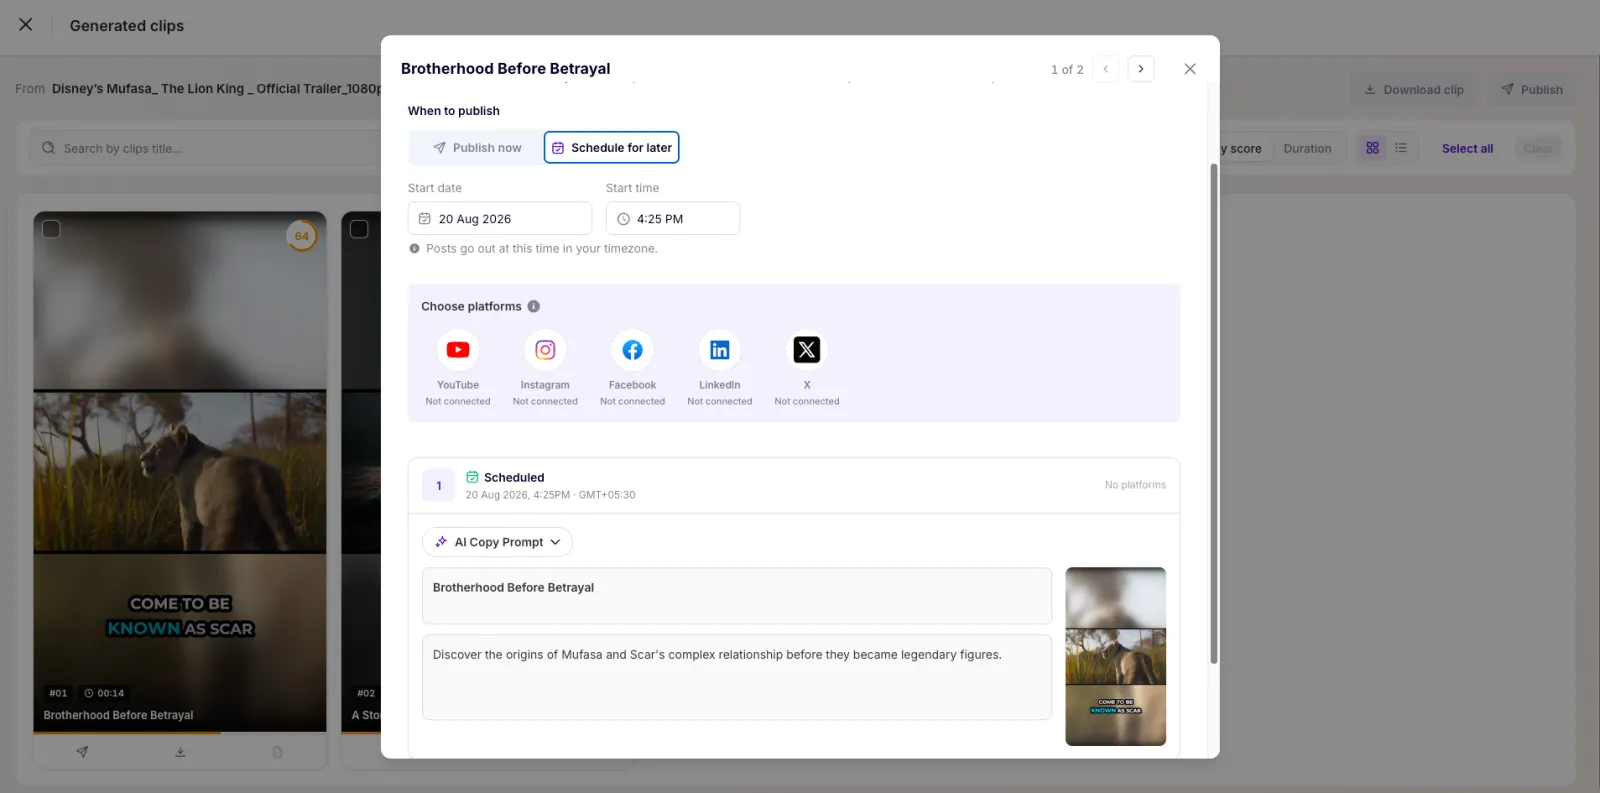The image size is (1600, 793).
Task: Select the Facebook platform icon
Action: click(x=632, y=350)
